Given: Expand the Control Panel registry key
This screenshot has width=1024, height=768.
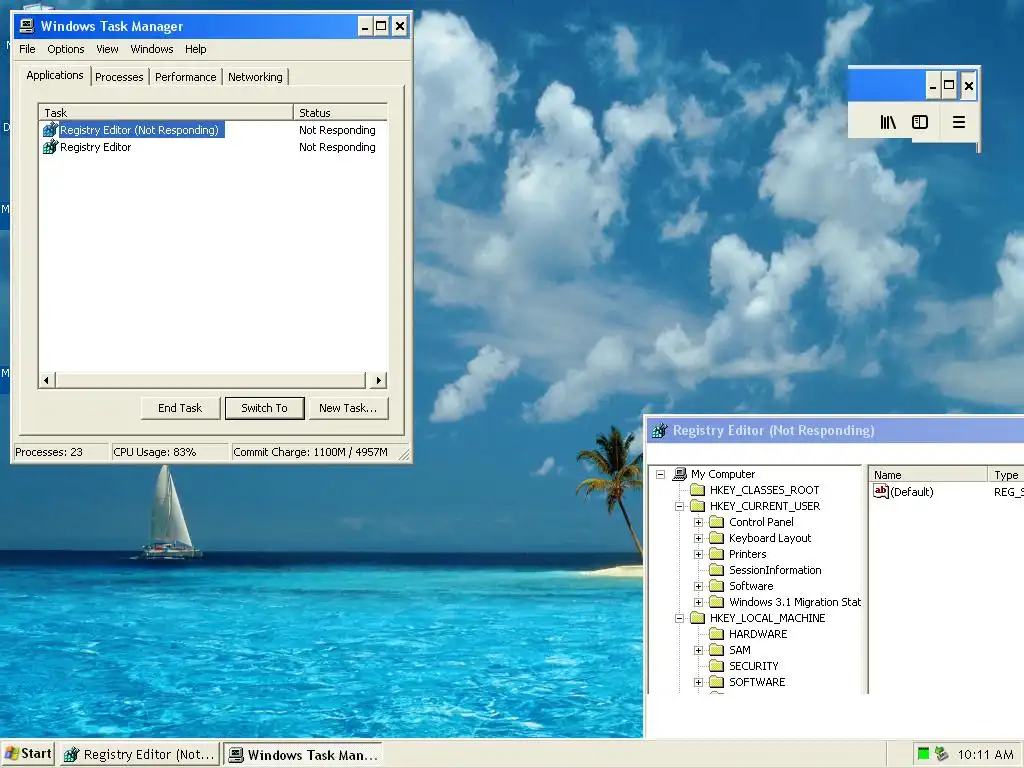Looking at the screenshot, I should click(699, 522).
